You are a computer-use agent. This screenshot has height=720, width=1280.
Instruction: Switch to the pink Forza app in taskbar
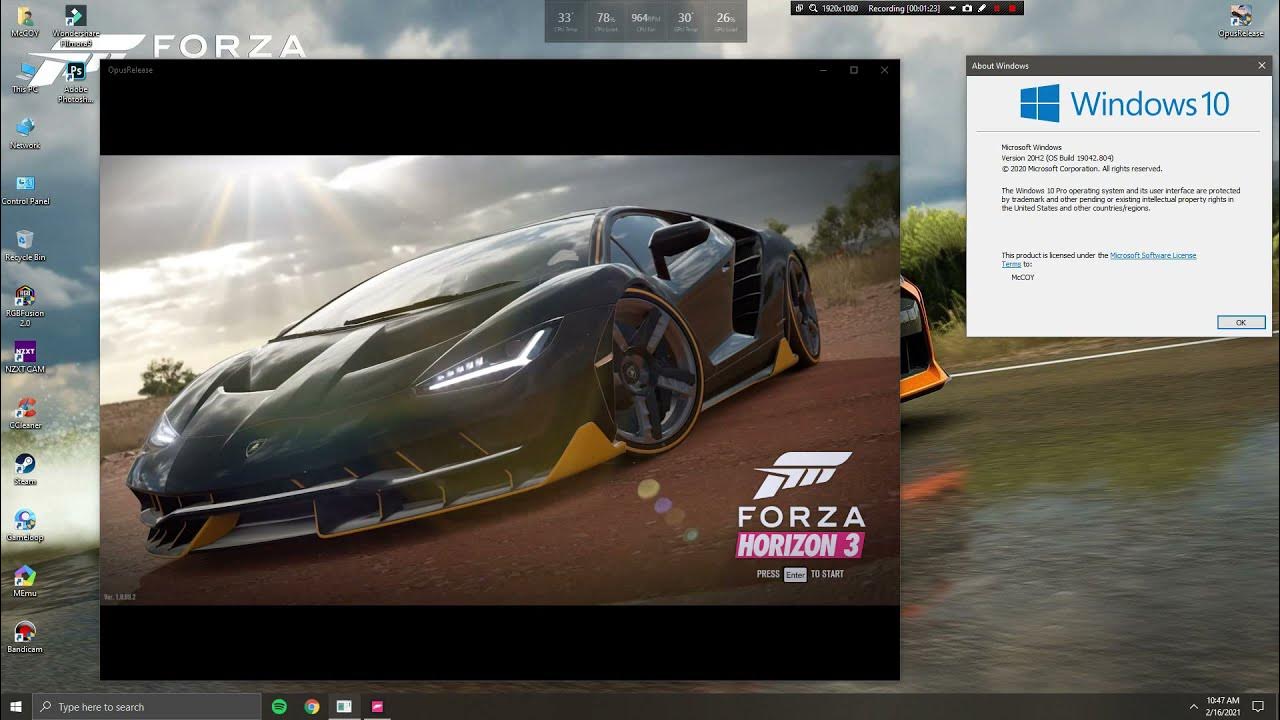377,706
